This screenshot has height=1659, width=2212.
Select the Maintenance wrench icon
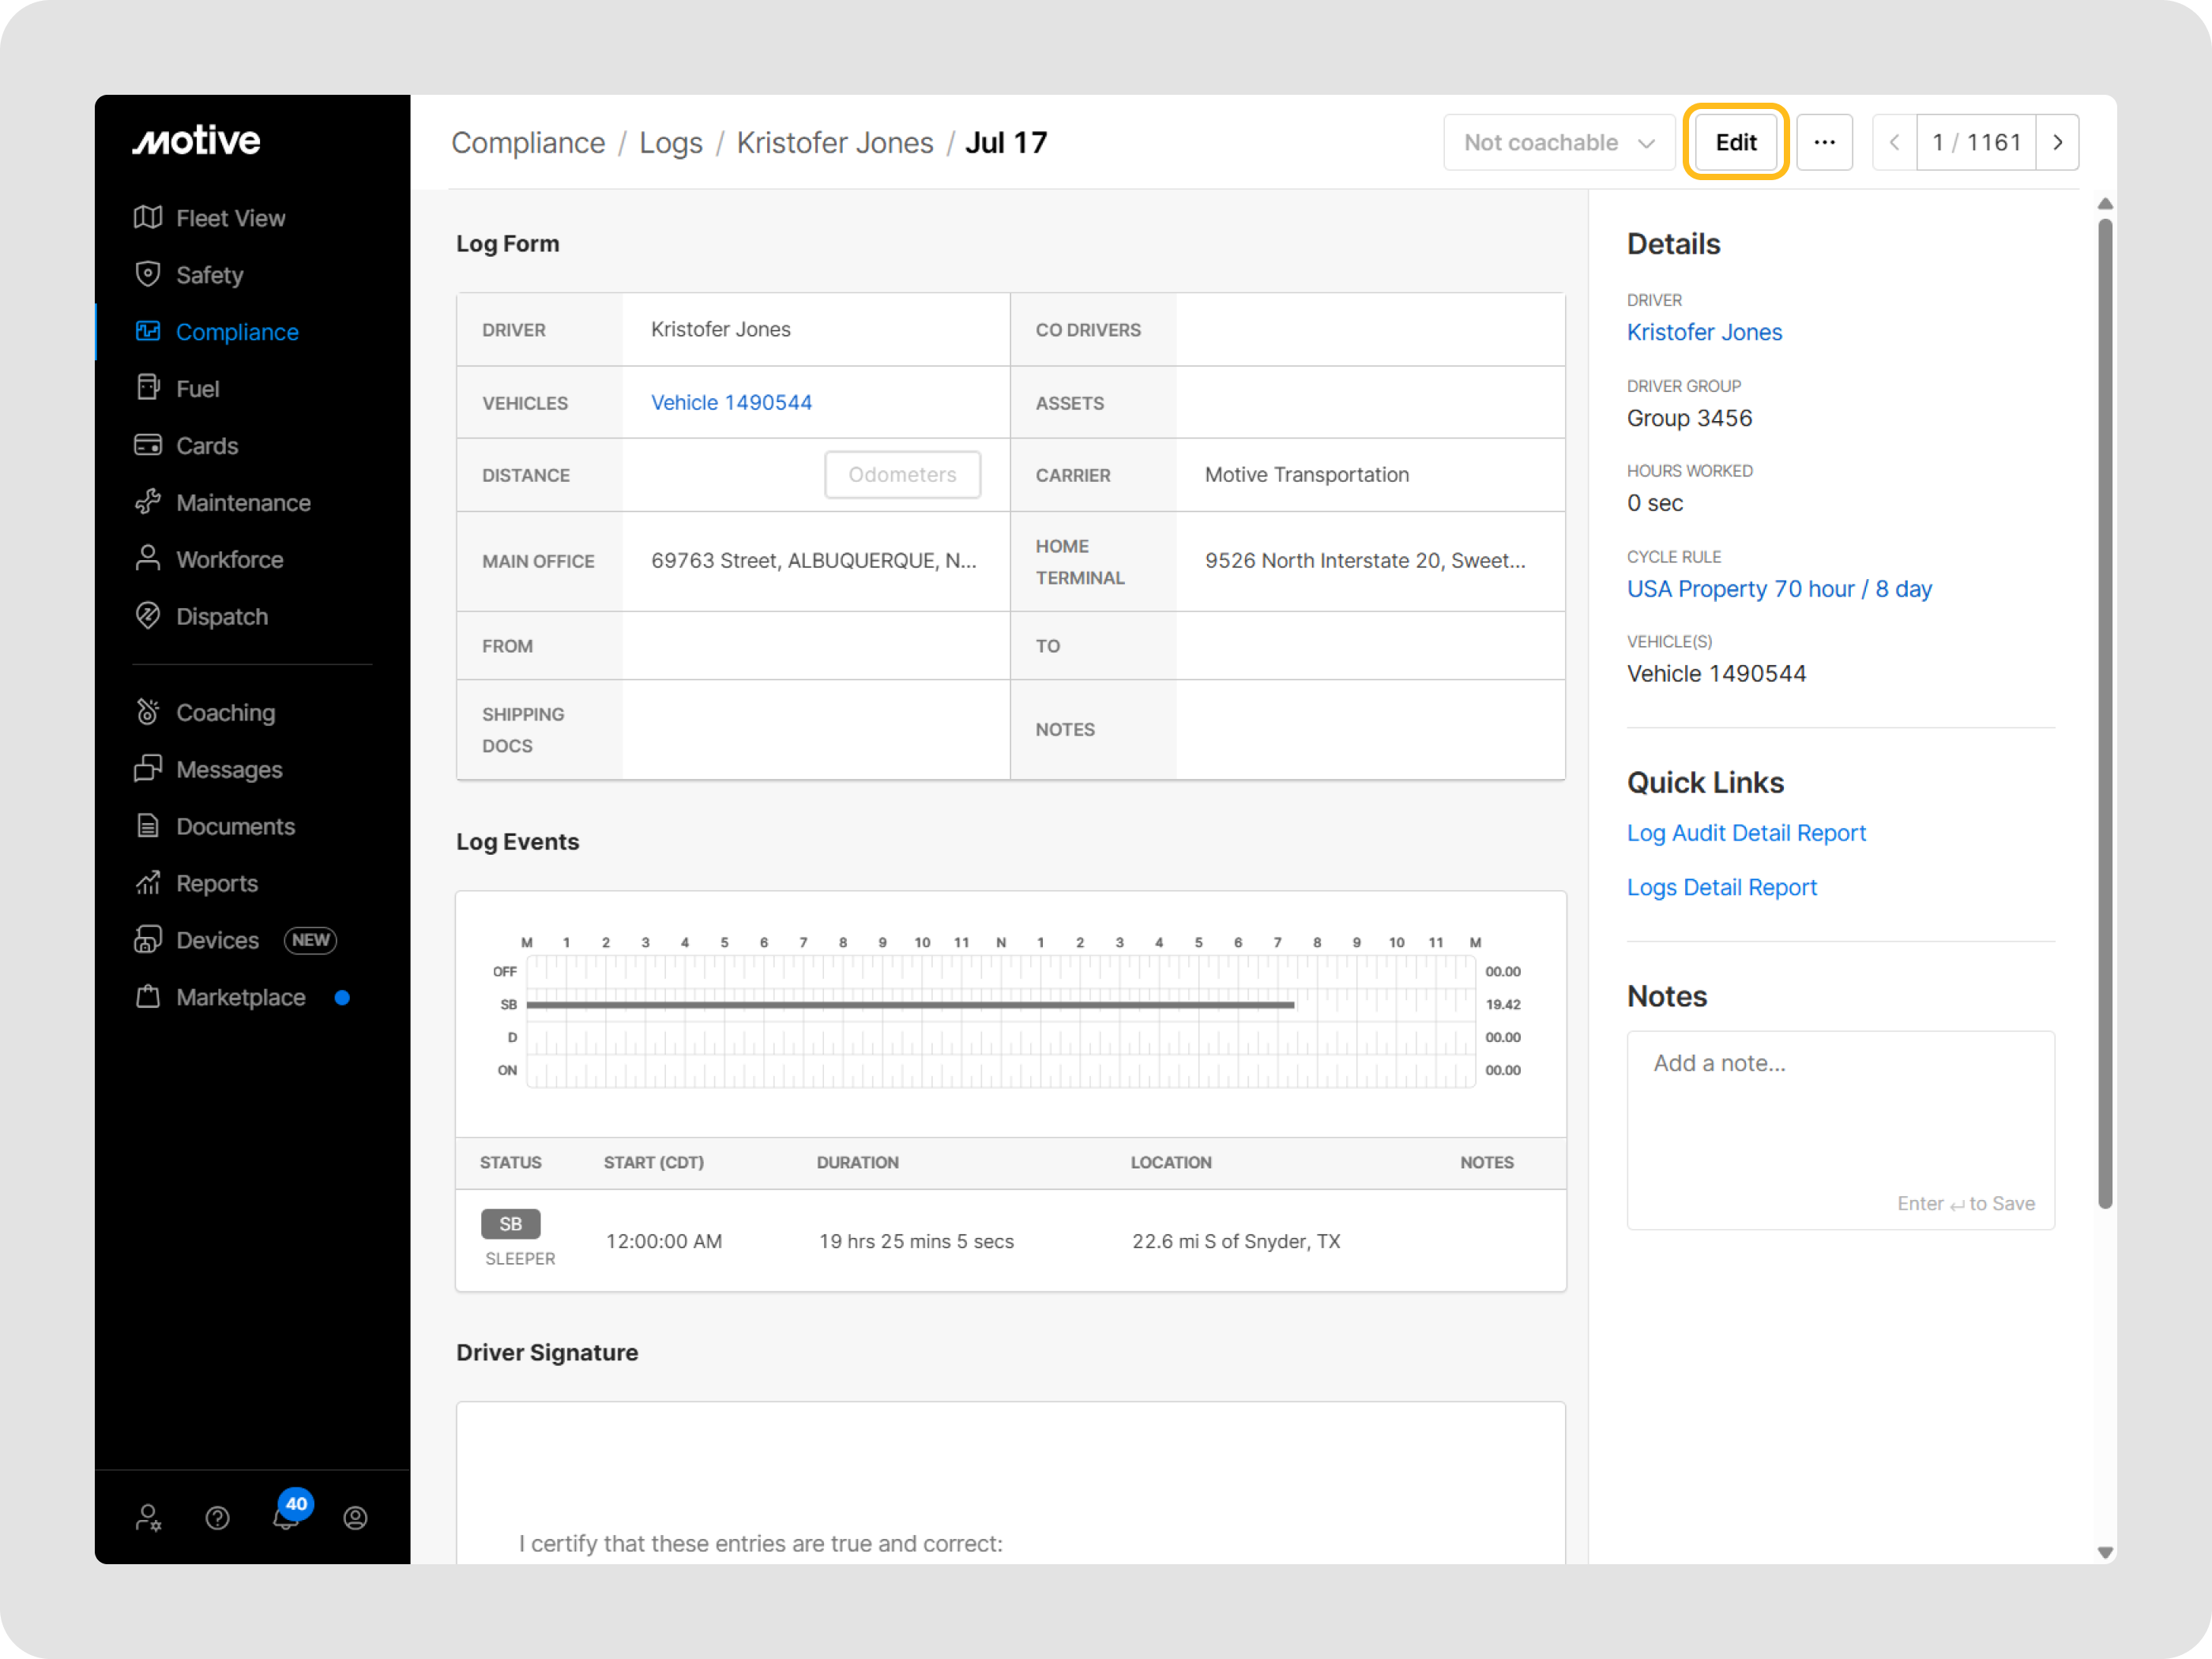[148, 502]
